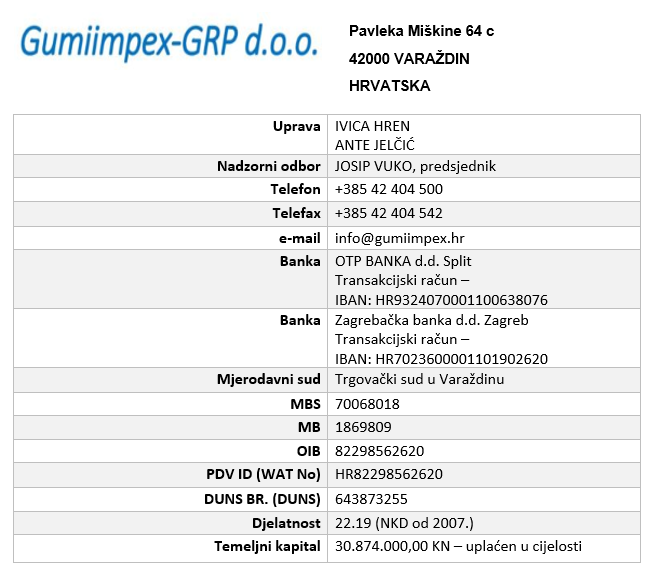Viewport: 658px width, 572px height.
Task: Click the country text 'HRVATSKA'
Action: [389, 86]
